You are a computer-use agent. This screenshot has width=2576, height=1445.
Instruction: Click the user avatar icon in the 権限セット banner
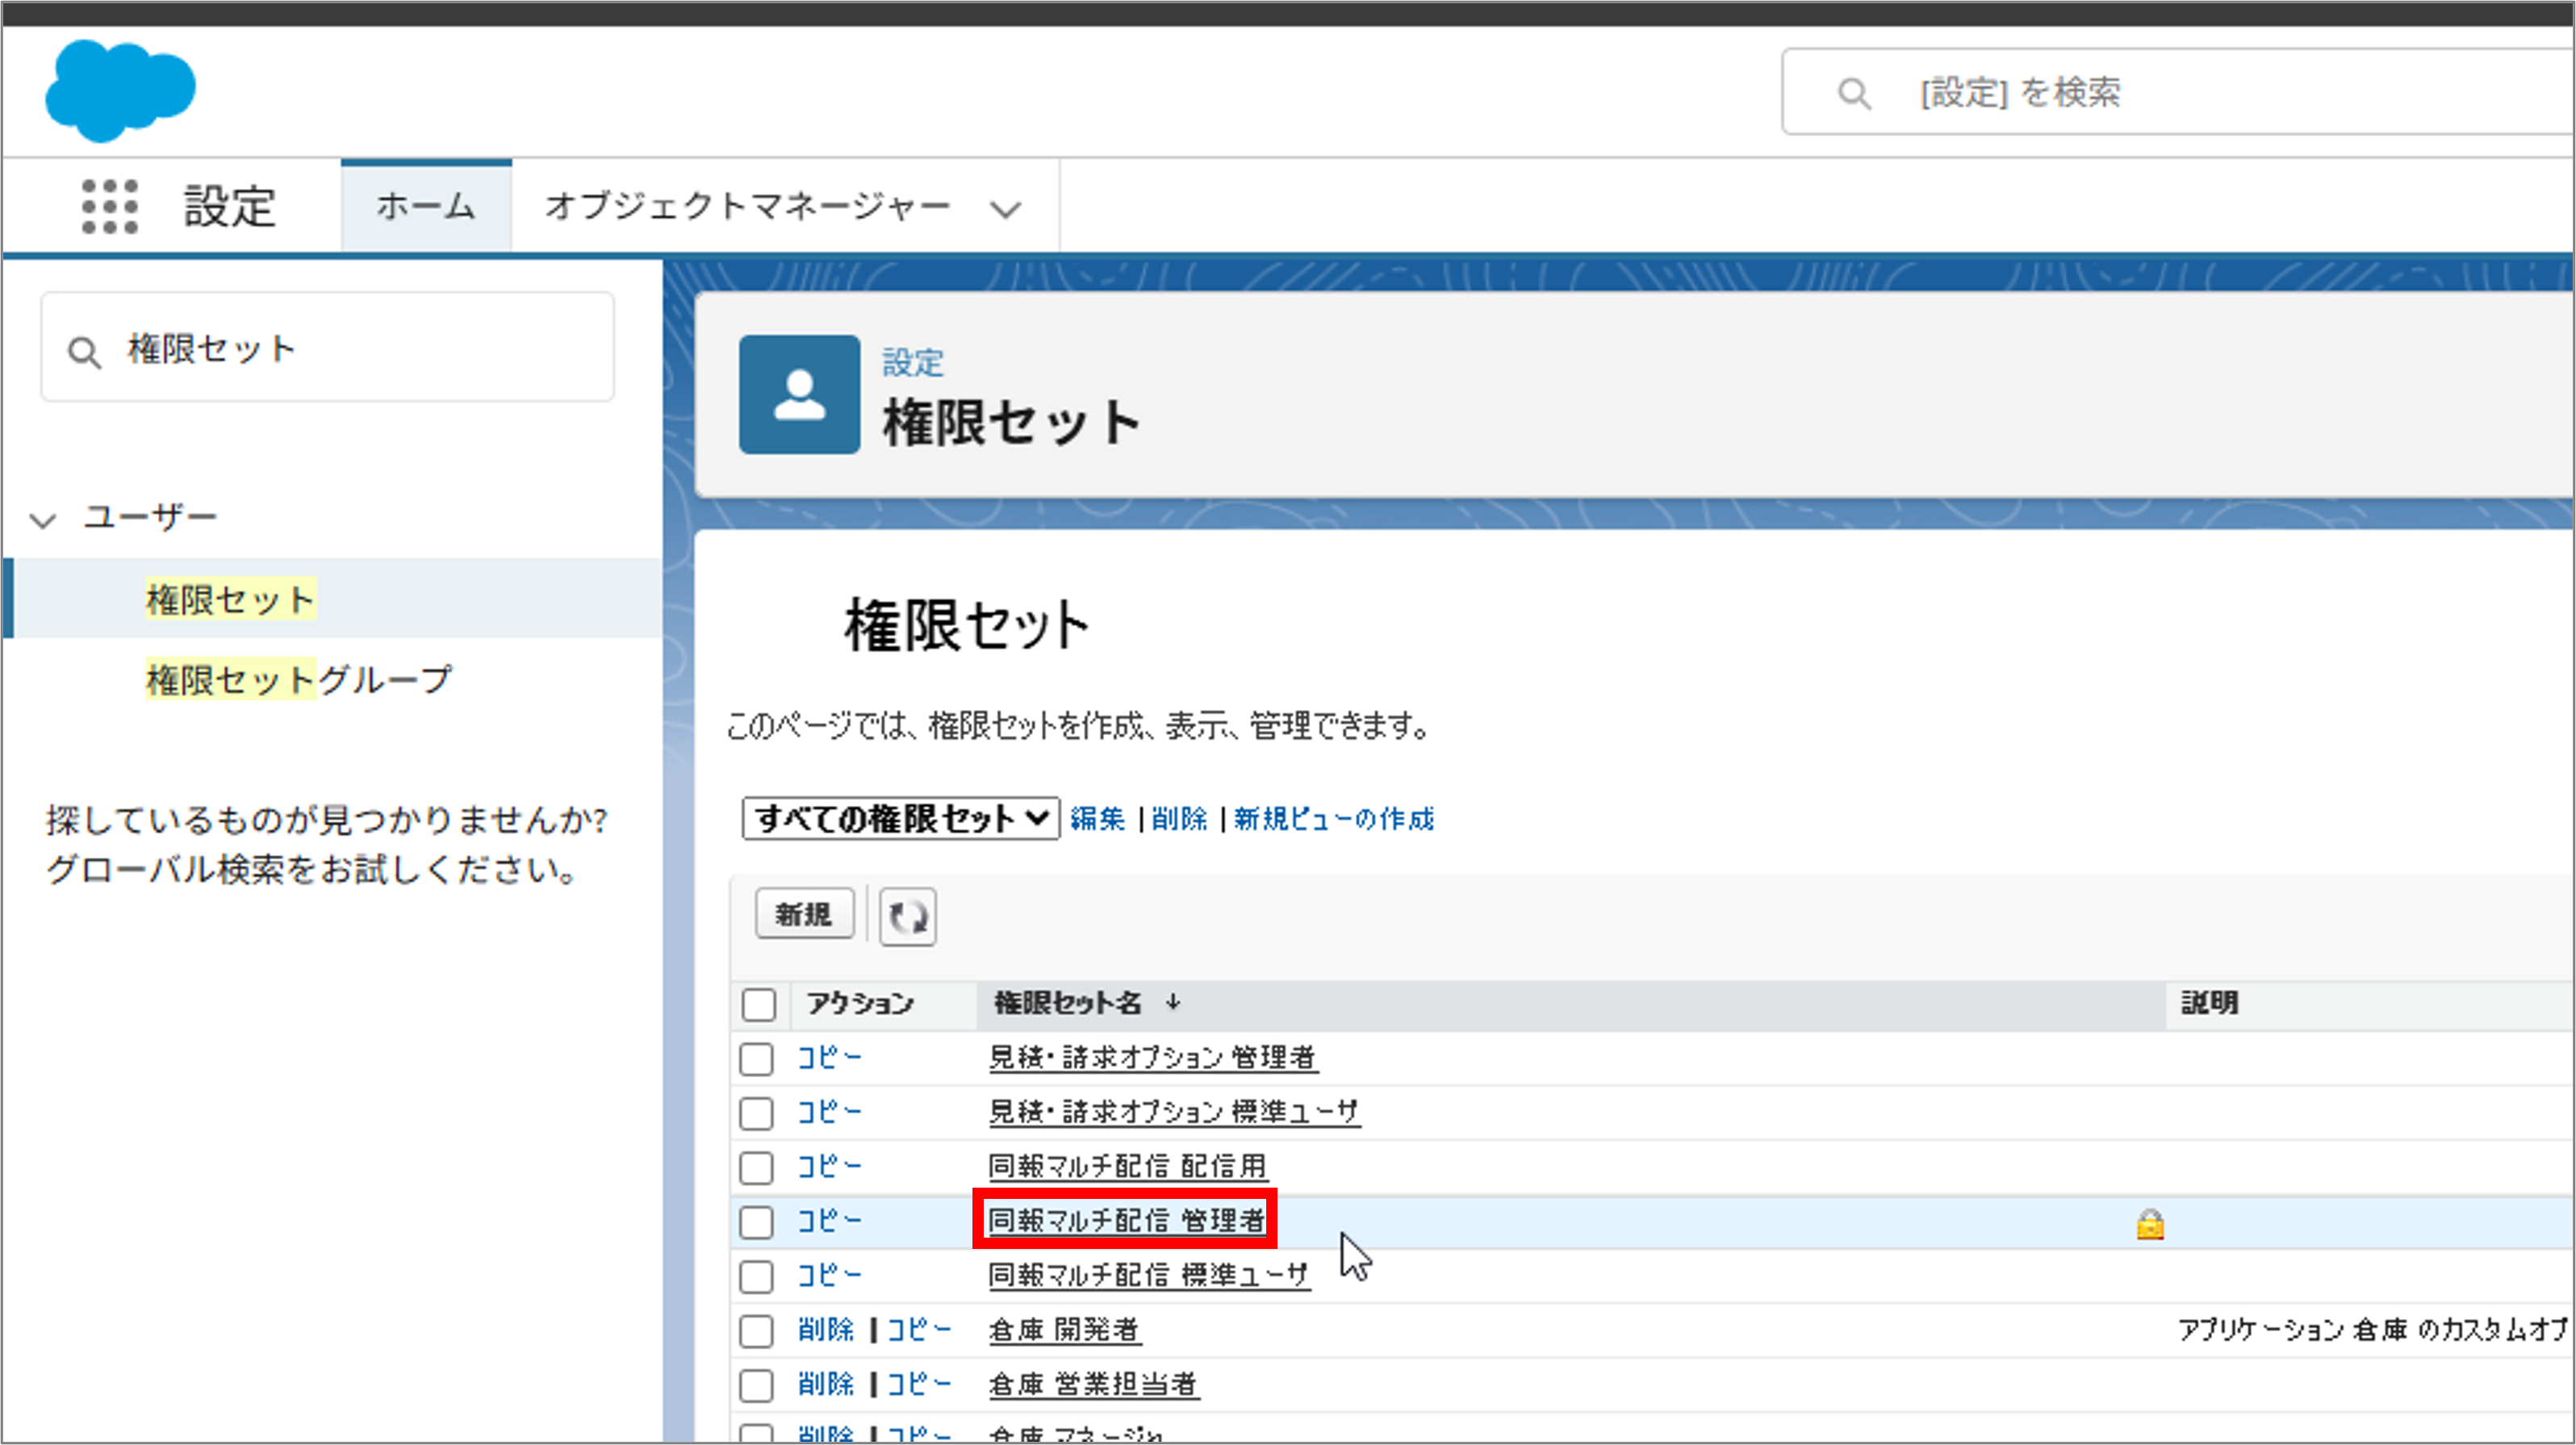798,394
